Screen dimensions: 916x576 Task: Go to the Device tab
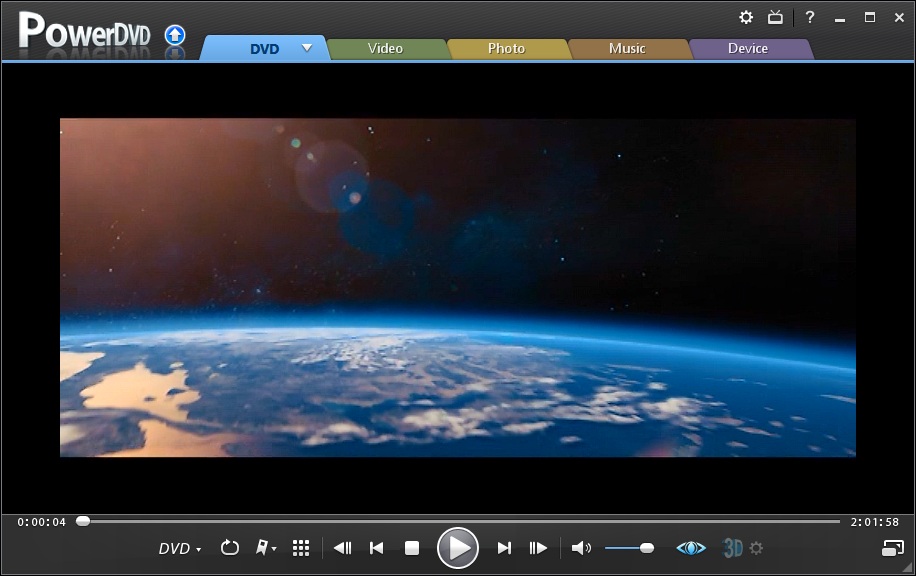click(748, 48)
